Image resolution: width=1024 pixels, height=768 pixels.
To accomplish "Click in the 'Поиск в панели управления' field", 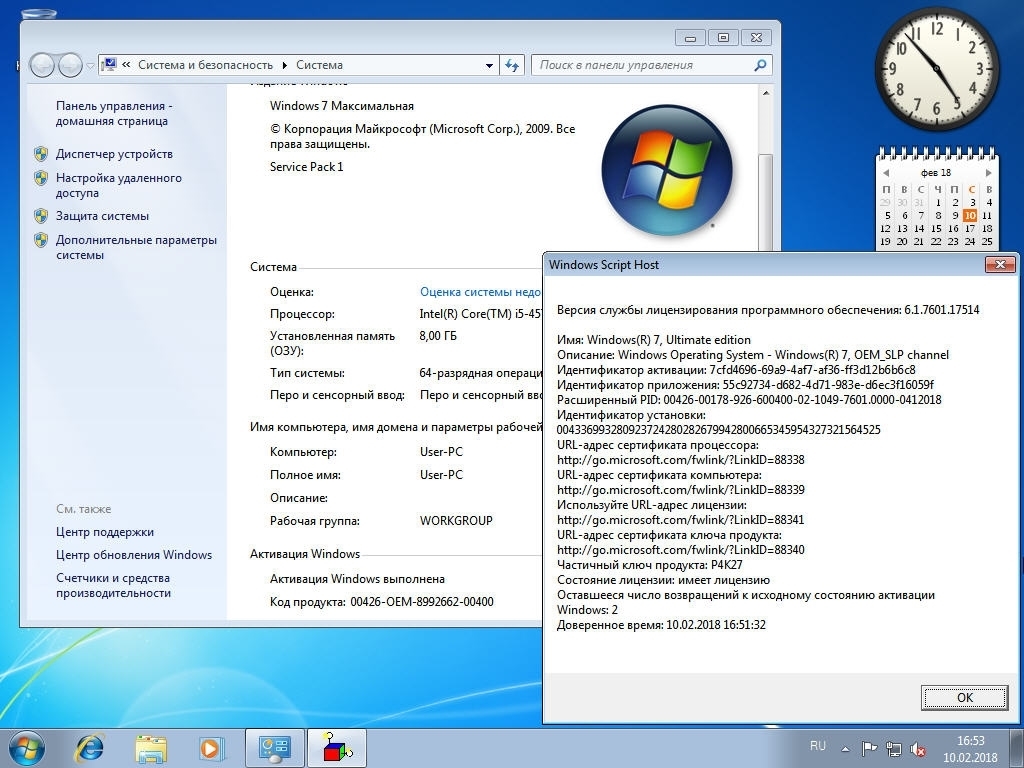I will [640, 65].
